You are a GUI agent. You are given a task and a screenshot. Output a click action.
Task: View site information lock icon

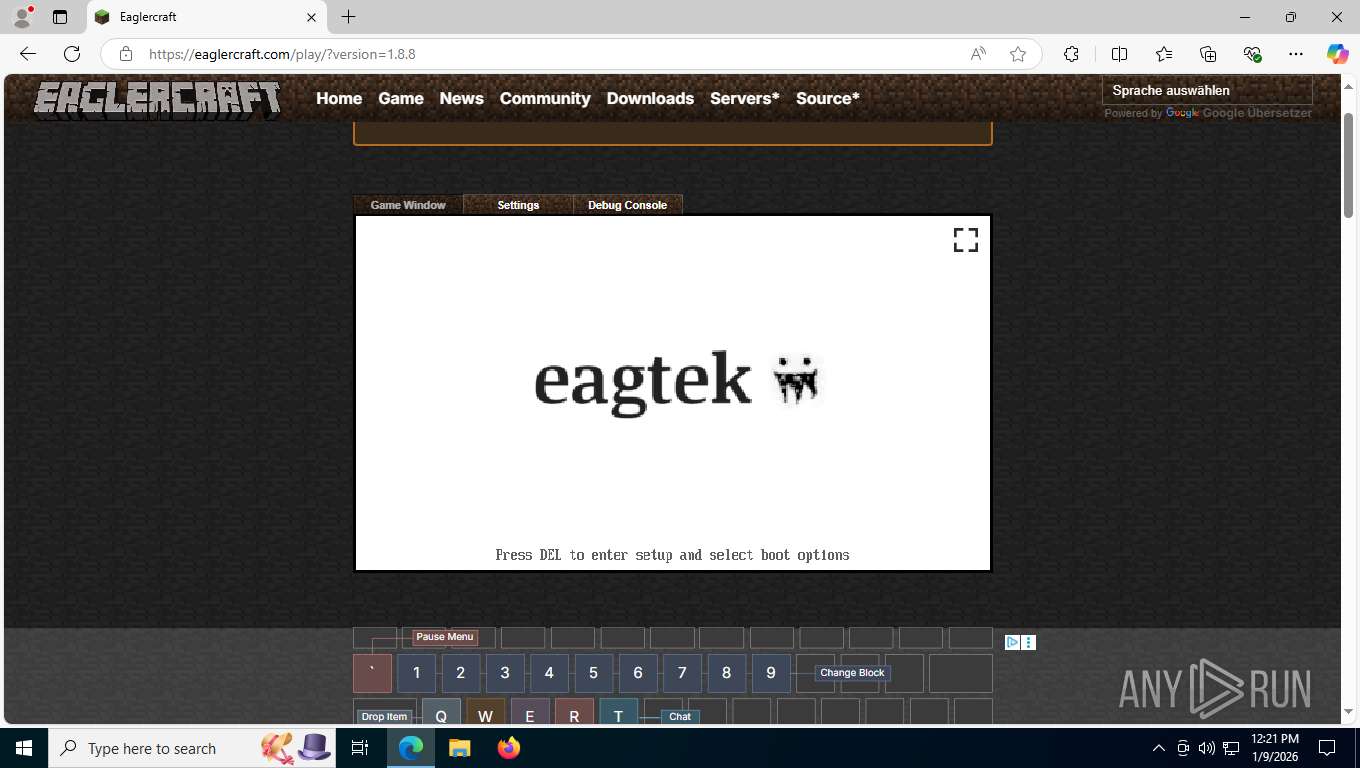(126, 54)
